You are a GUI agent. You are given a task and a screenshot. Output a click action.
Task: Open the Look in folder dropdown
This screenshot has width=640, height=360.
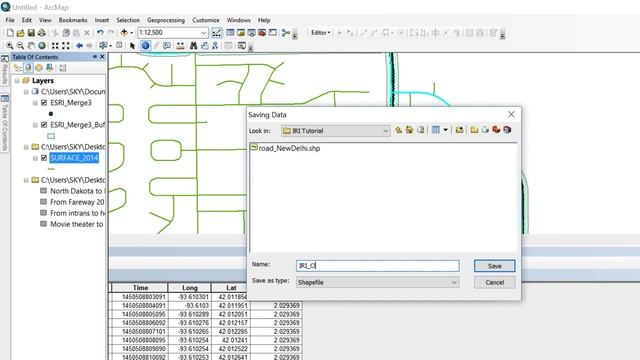point(385,131)
